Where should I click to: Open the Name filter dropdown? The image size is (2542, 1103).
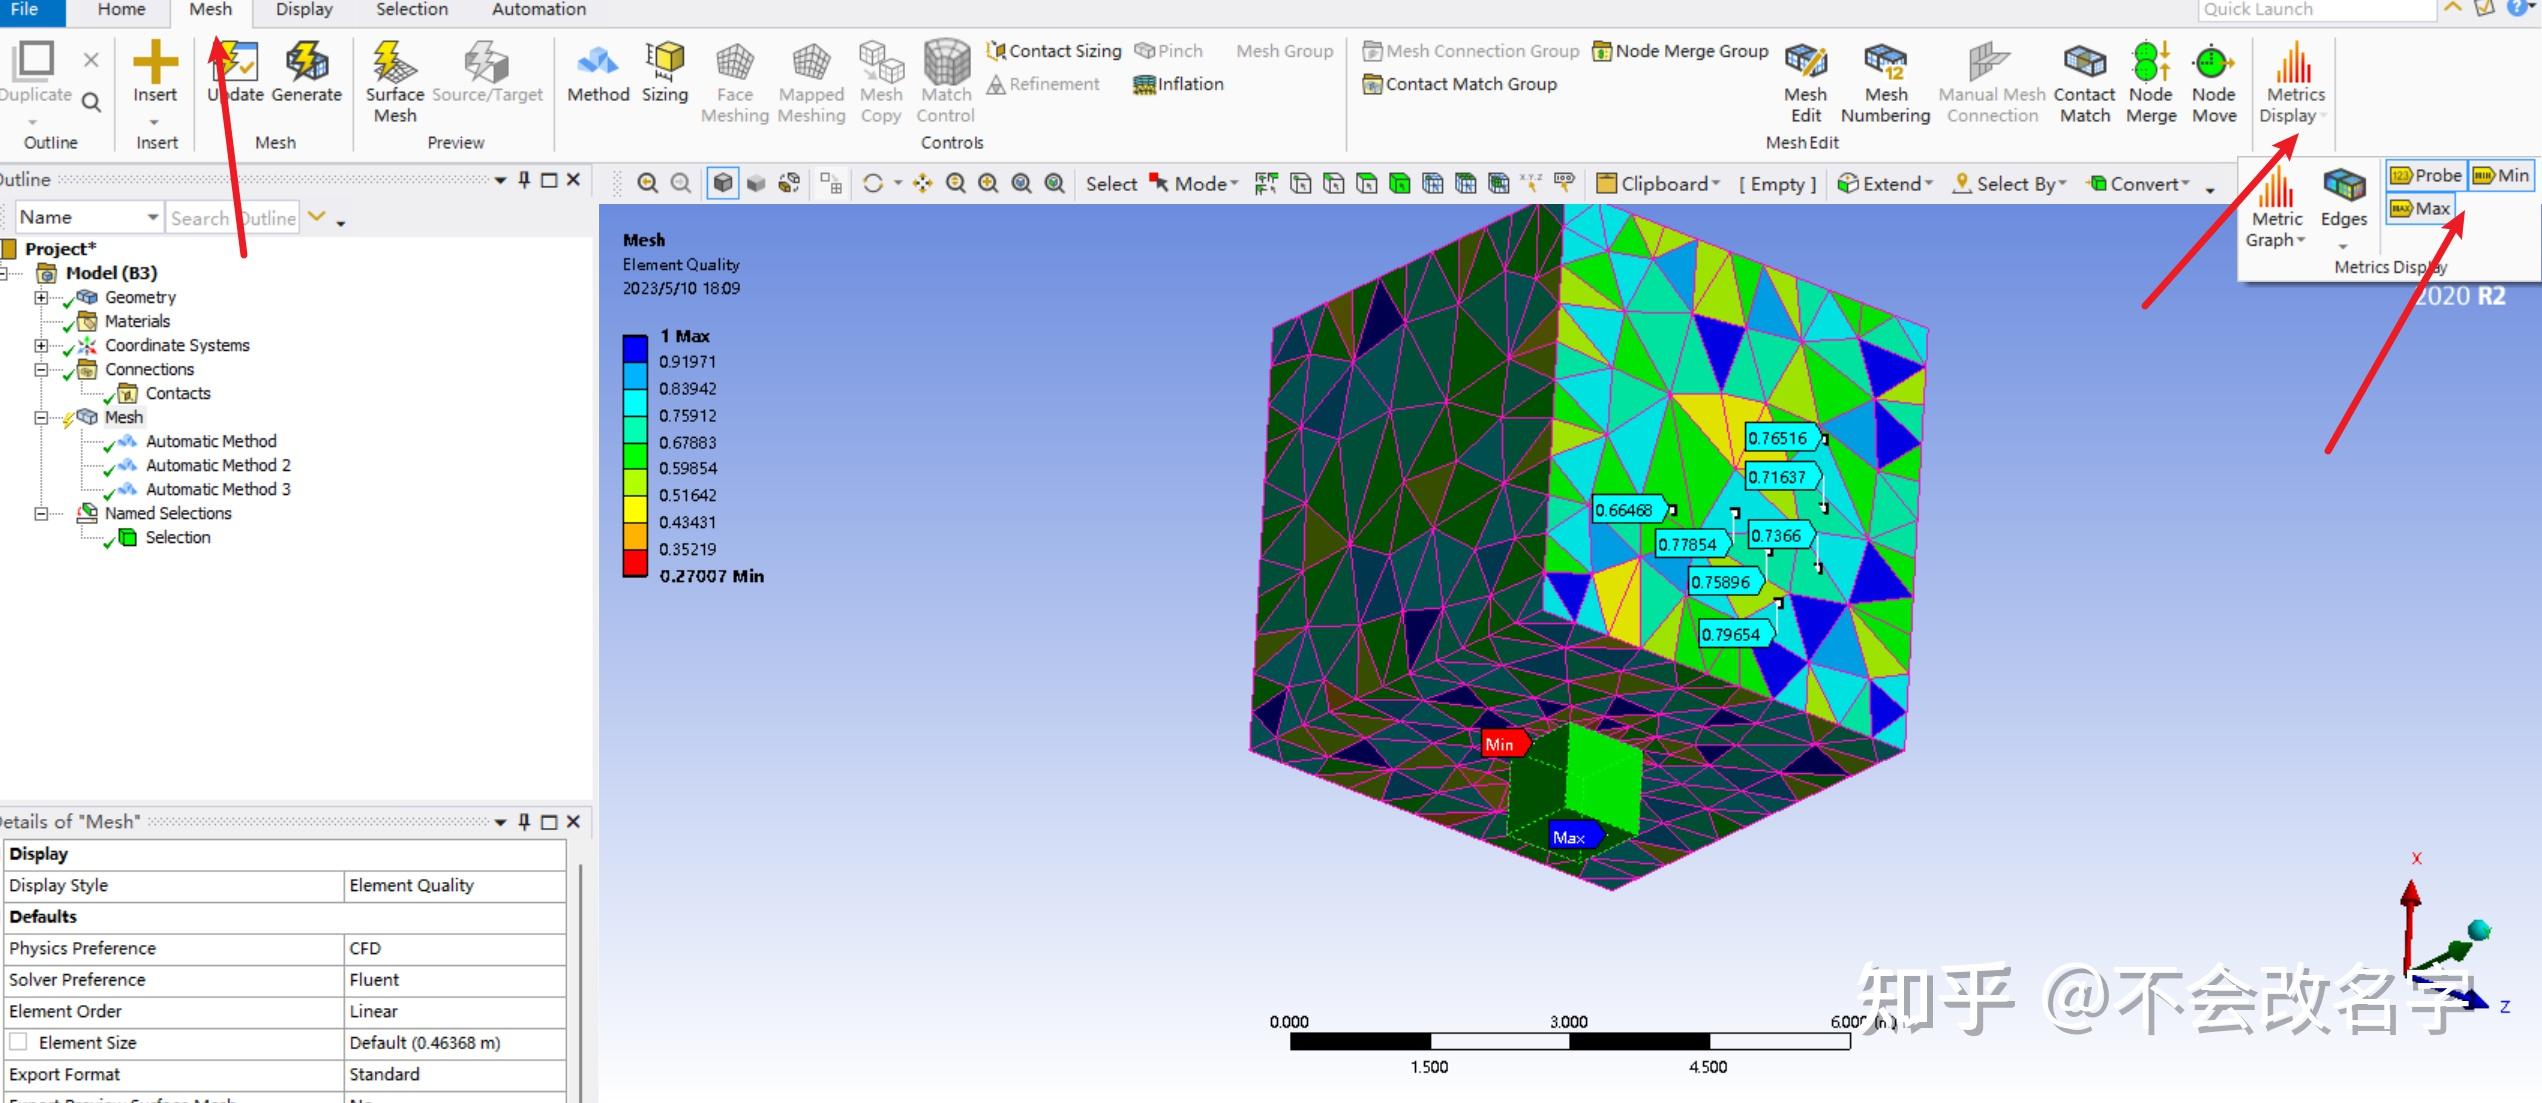(x=152, y=217)
